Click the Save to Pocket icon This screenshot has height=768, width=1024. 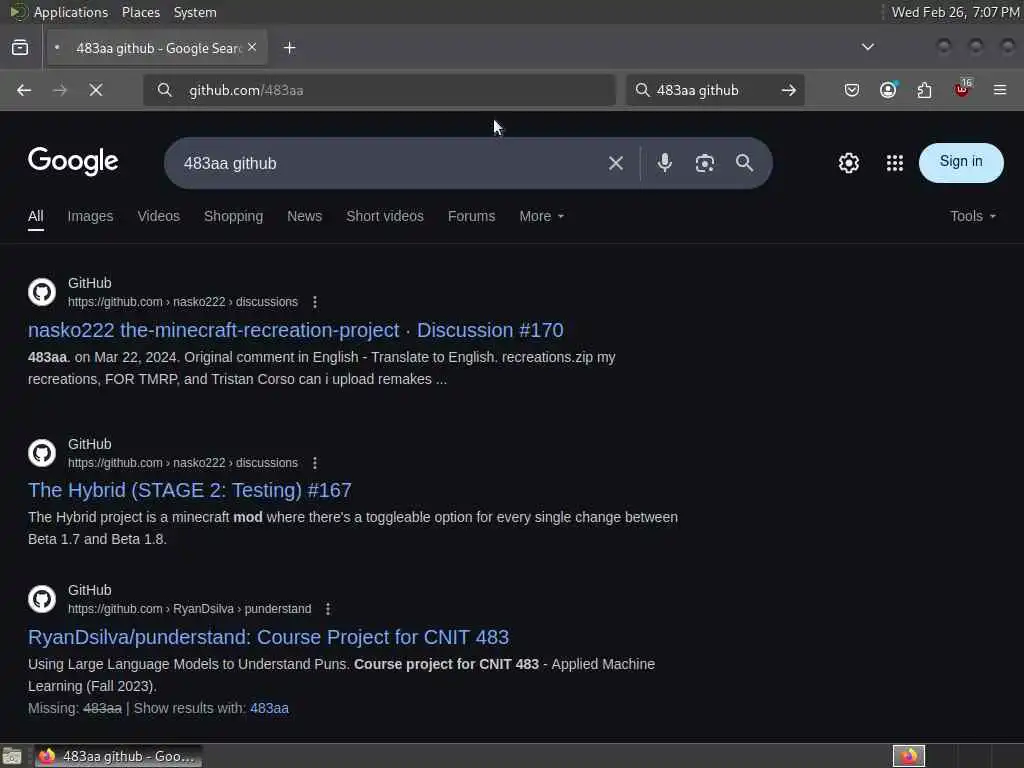(x=852, y=90)
